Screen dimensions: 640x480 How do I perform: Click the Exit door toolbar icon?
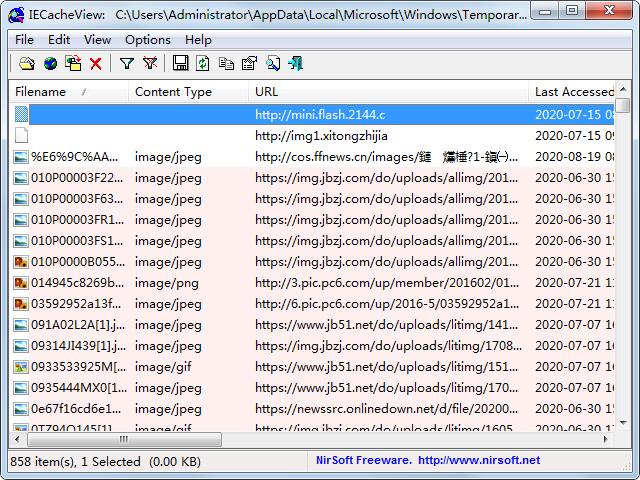pos(296,64)
